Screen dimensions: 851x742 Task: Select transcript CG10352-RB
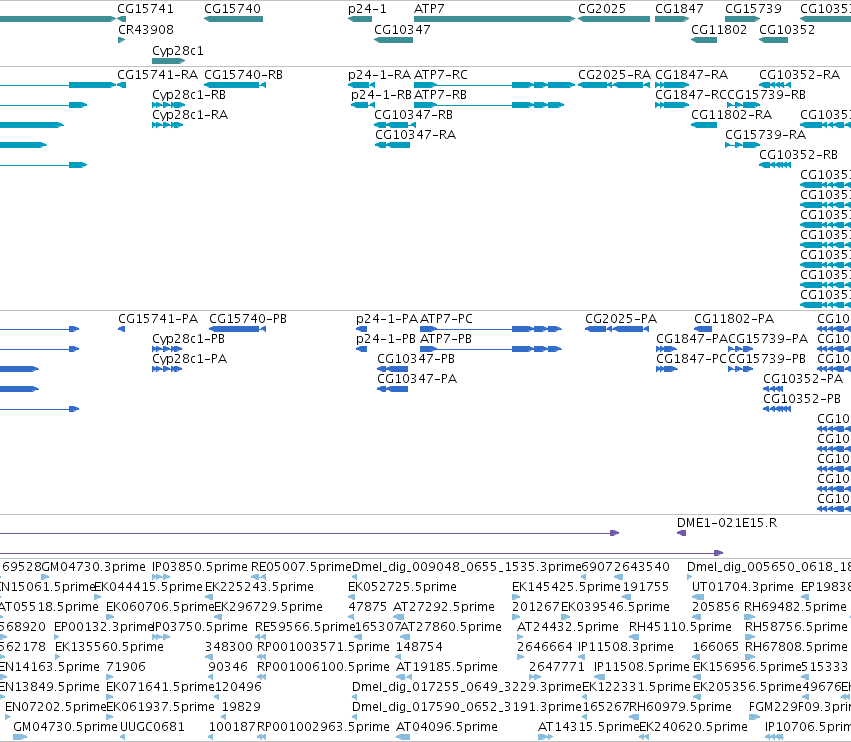click(x=775, y=165)
